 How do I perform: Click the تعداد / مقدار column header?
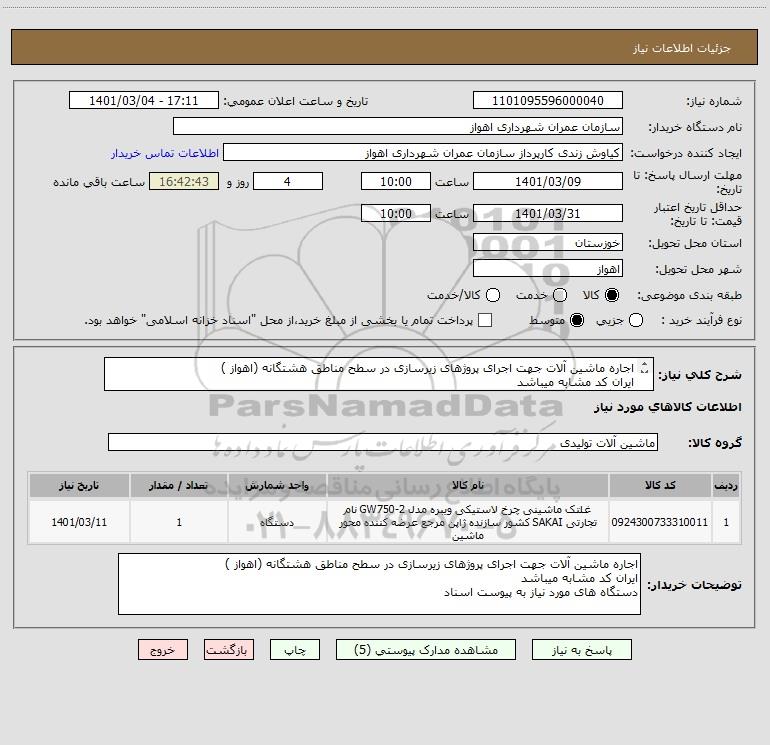[179, 485]
